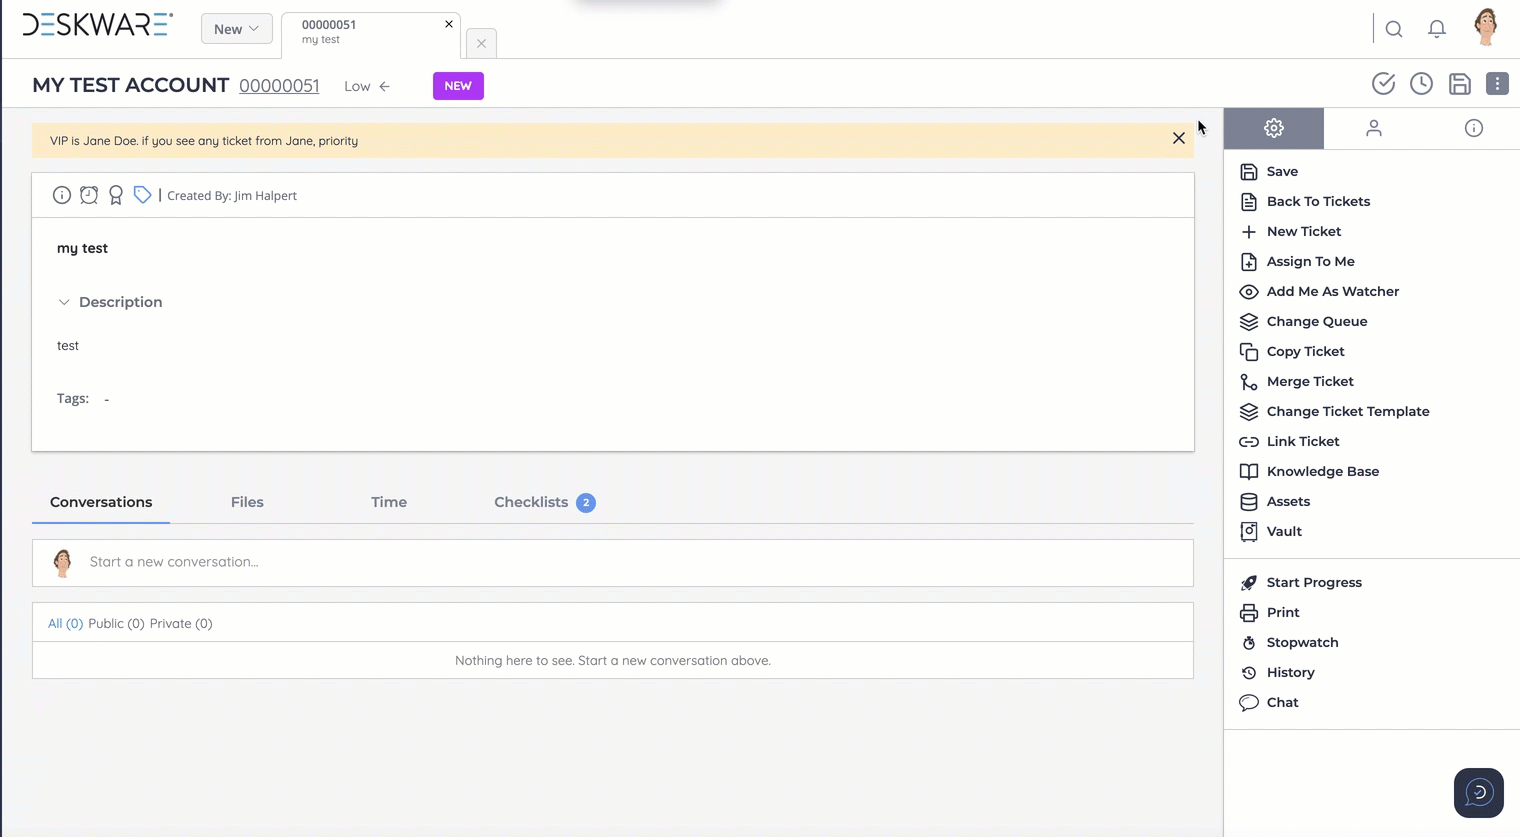Click the alarm clock icon in ticket card
1520x837 pixels.
pos(89,195)
